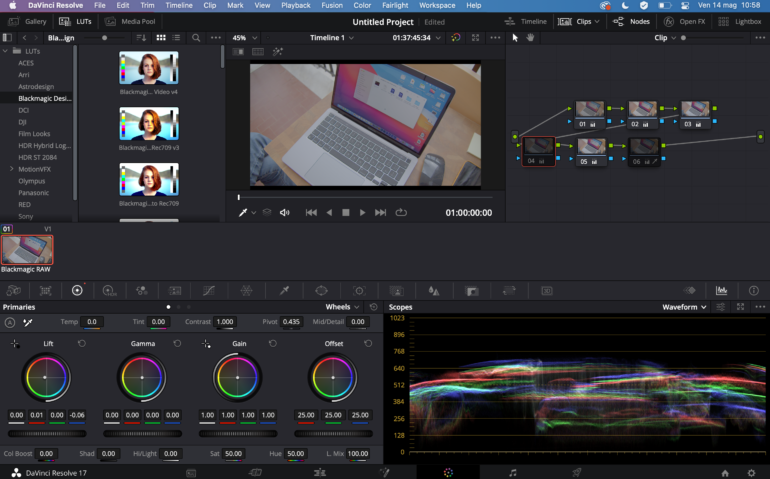Open the clip Information panel

click(754, 290)
